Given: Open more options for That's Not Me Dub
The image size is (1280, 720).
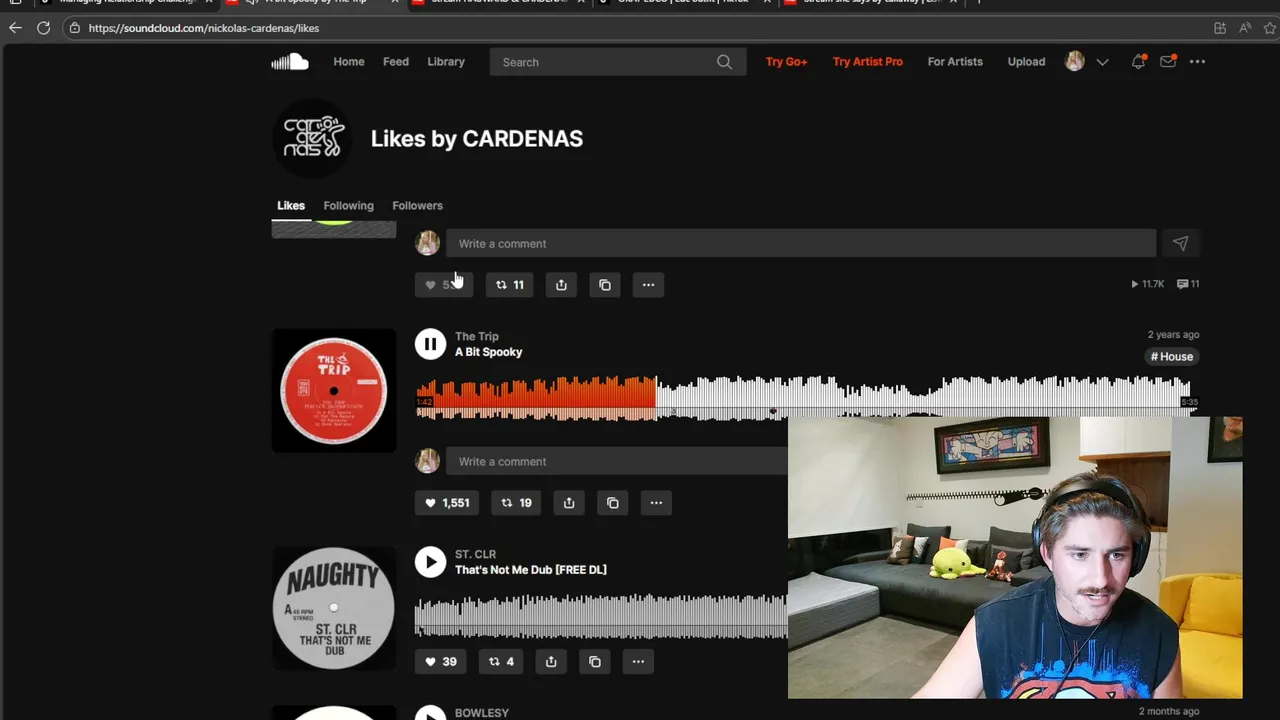Looking at the screenshot, I should tap(638, 661).
